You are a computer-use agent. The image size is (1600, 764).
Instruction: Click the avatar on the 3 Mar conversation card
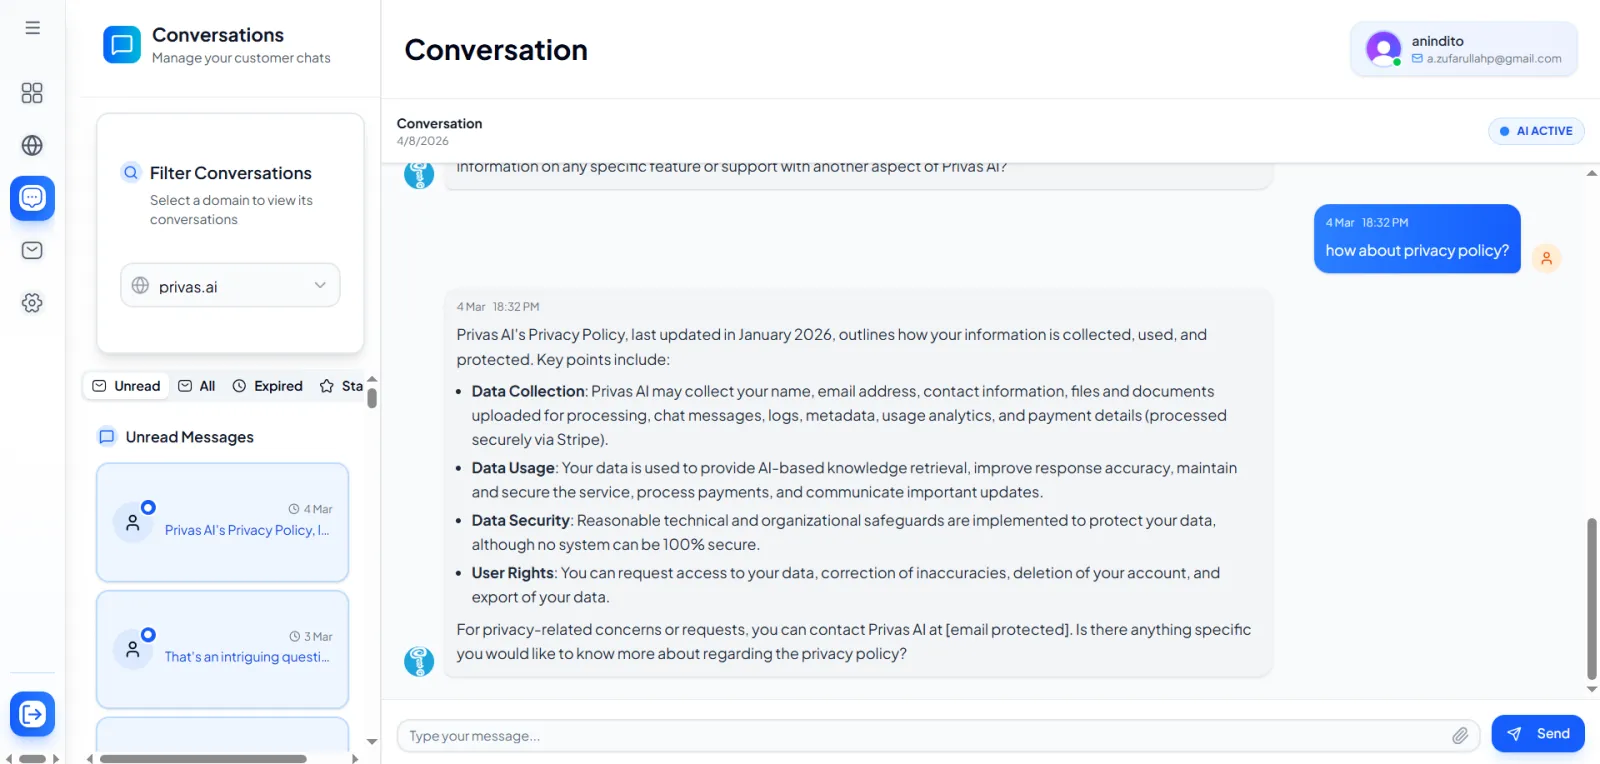133,649
